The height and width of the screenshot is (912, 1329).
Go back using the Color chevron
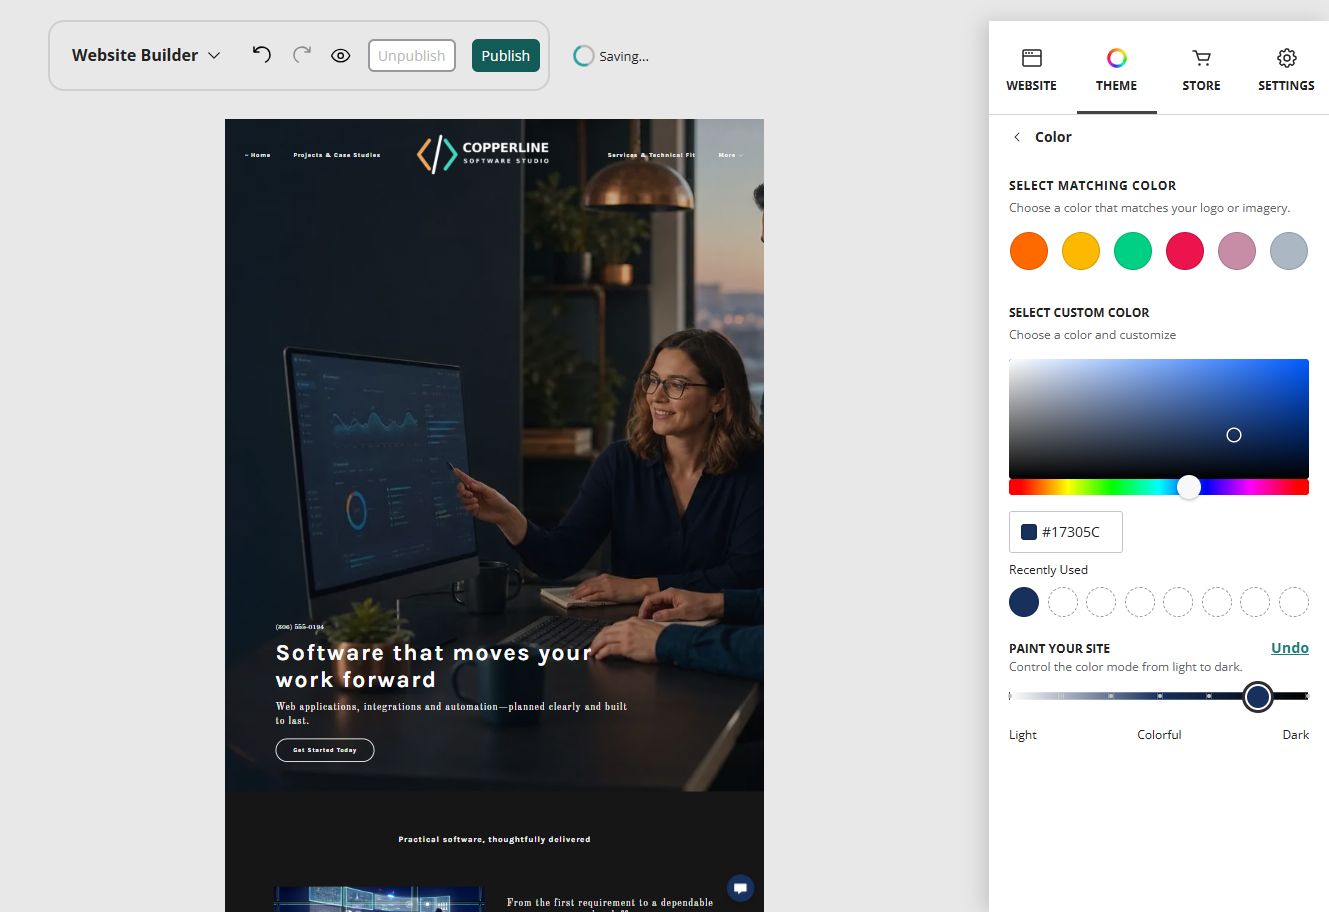(1017, 137)
